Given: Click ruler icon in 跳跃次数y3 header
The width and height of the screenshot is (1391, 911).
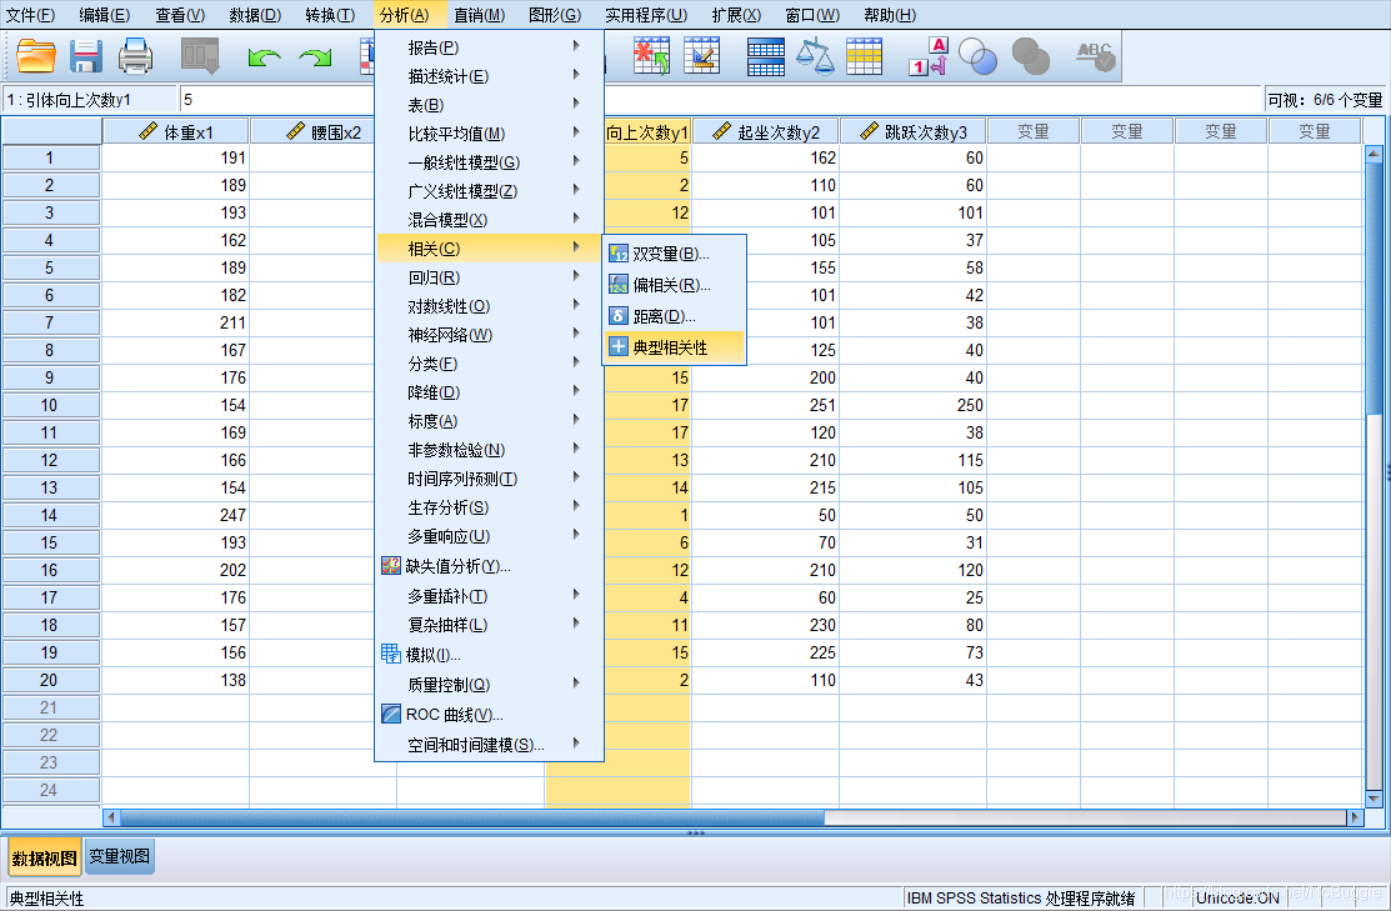Looking at the screenshot, I should 869,132.
